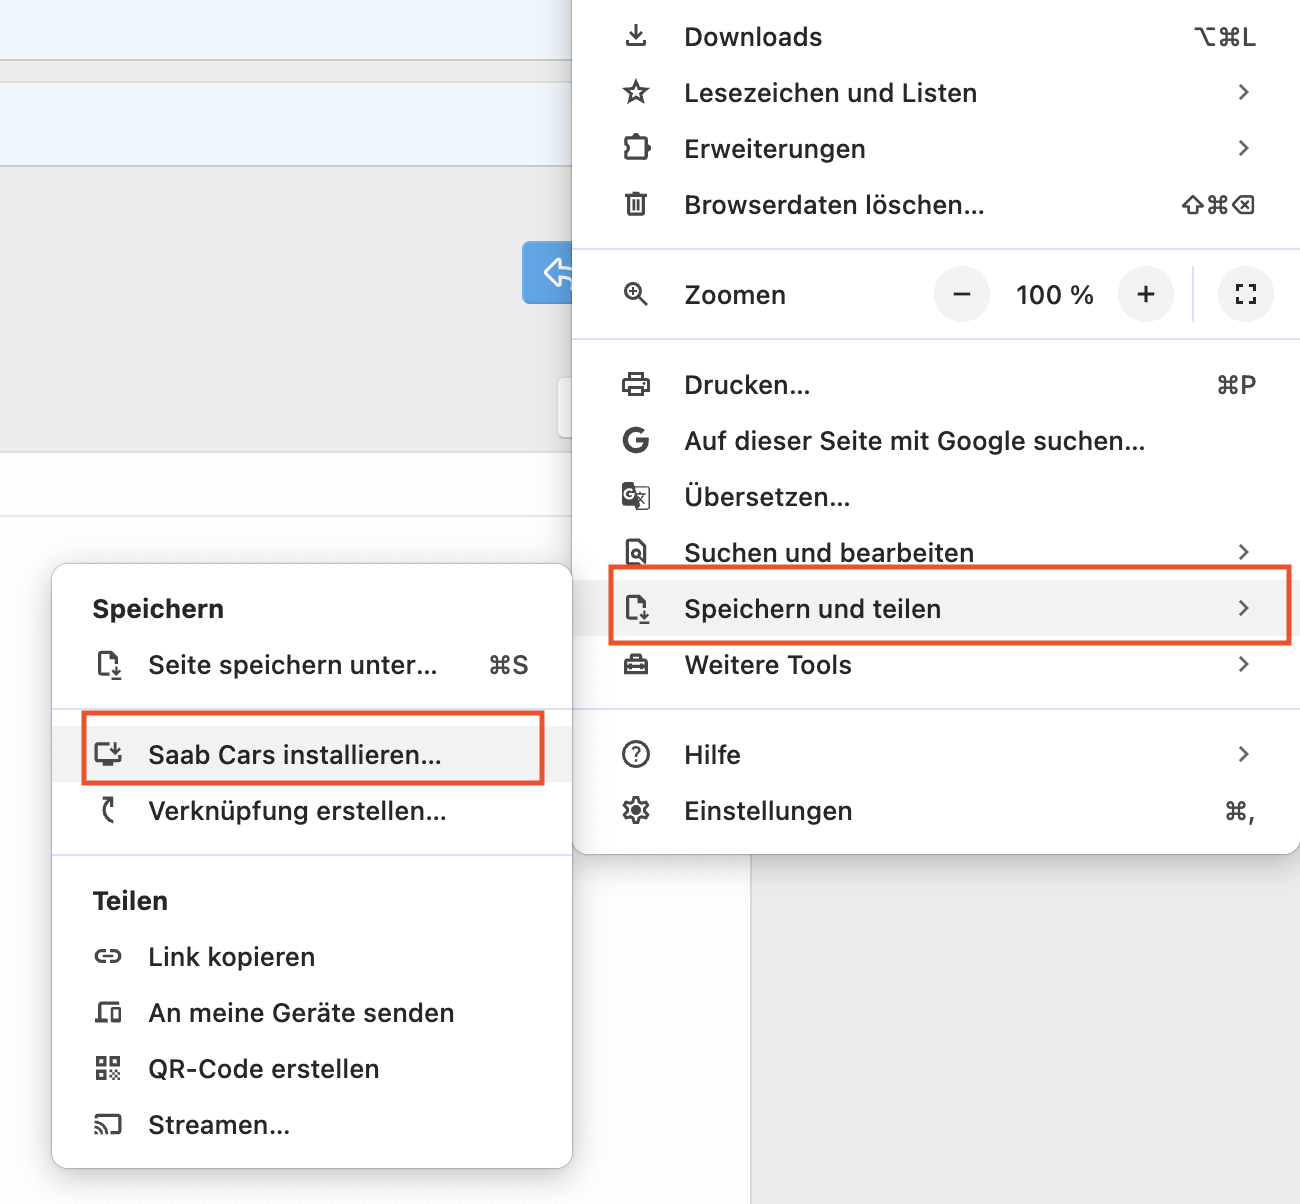The width and height of the screenshot is (1300, 1204).
Task: Click the translate icon beside Übersetzen
Action: 636,496
